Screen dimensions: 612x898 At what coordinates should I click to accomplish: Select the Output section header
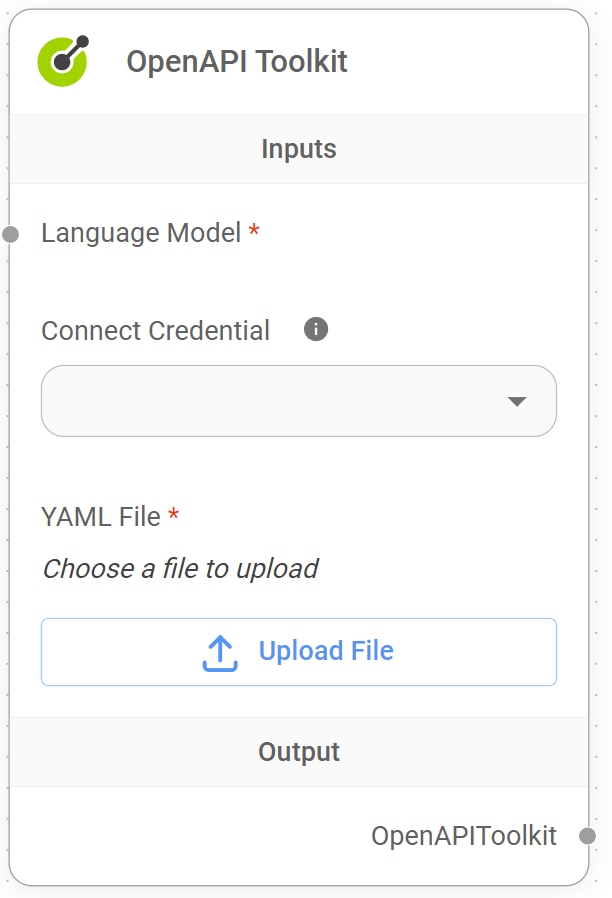click(298, 751)
